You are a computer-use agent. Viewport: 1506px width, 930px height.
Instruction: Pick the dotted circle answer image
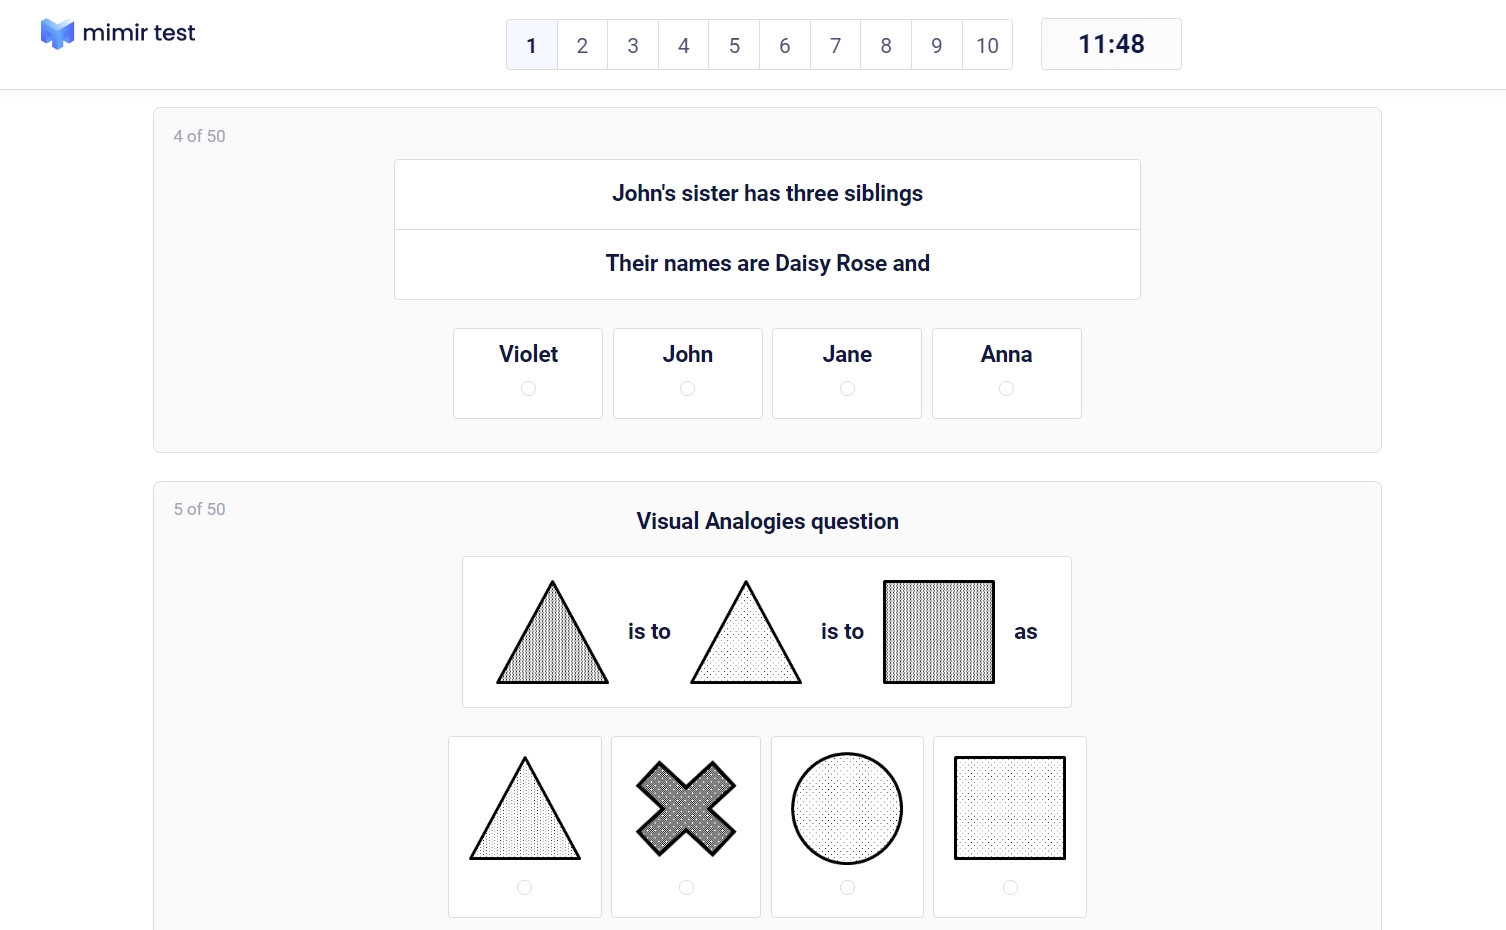pos(847,808)
